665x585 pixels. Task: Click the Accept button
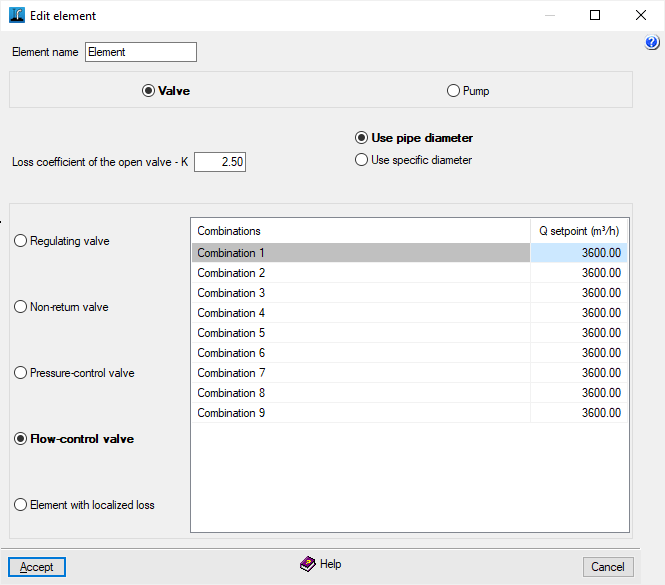[x=37, y=567]
